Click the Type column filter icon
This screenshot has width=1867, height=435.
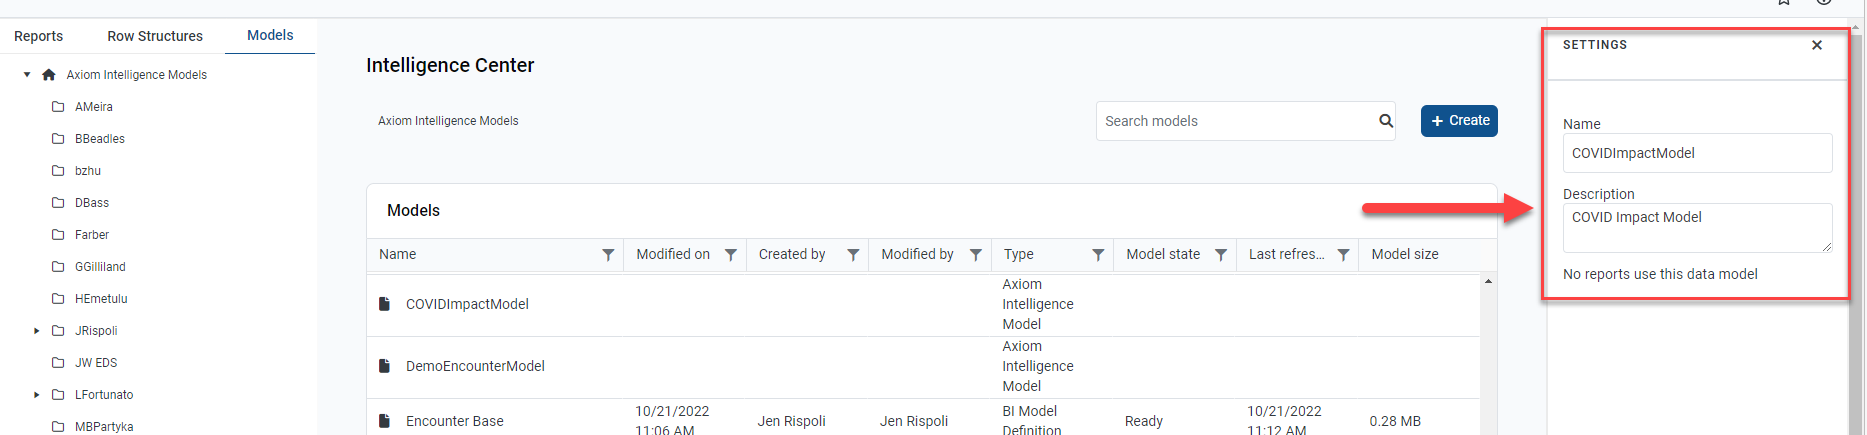click(1098, 255)
